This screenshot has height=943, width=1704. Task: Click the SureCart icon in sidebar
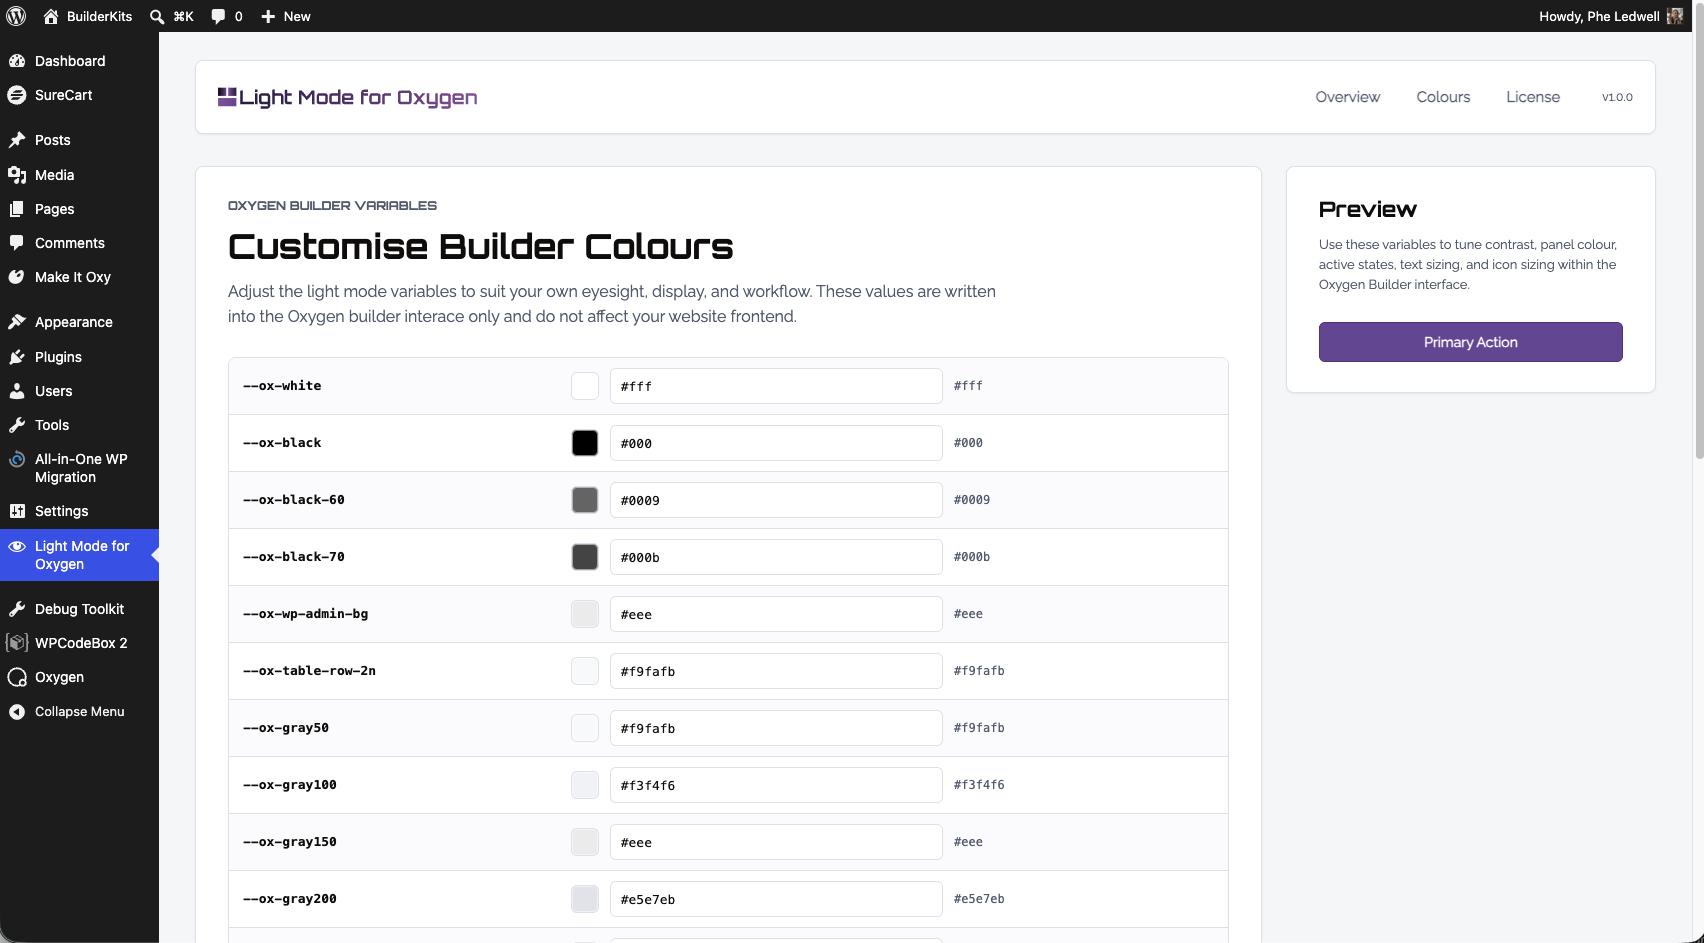point(17,95)
